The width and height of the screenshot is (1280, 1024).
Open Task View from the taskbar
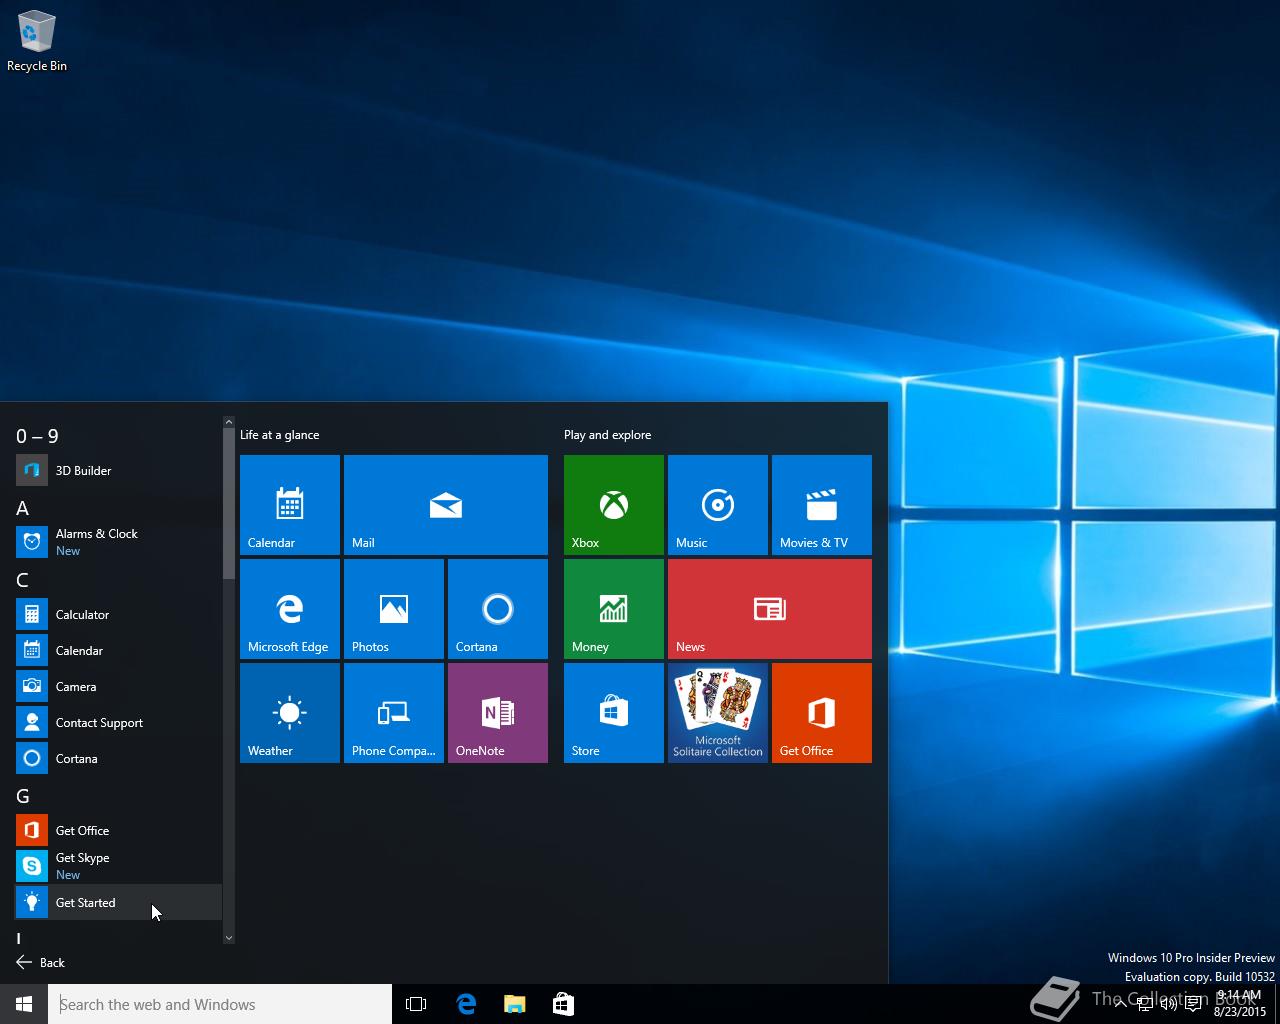[416, 1004]
